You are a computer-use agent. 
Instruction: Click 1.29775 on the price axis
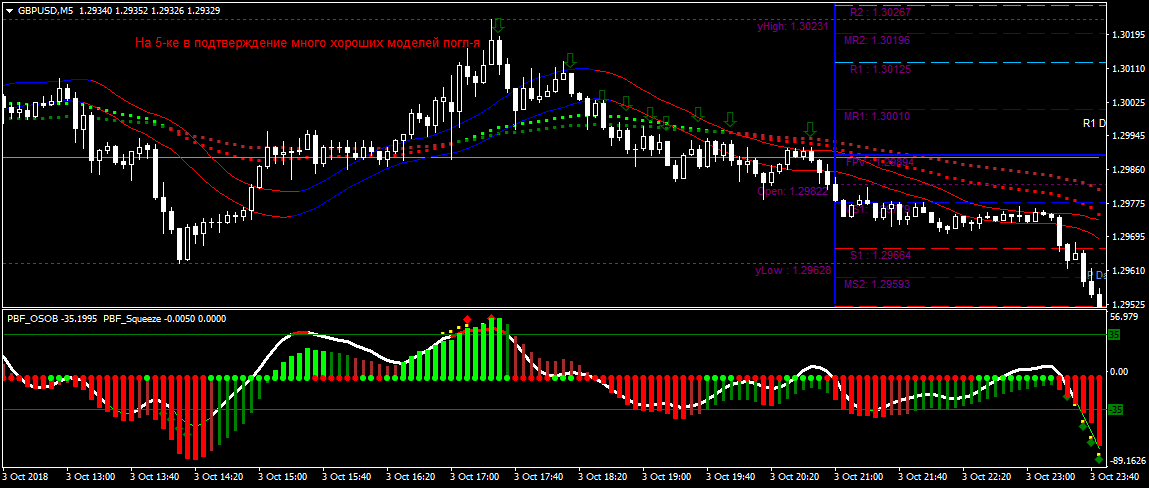pyautogui.click(x=1128, y=204)
